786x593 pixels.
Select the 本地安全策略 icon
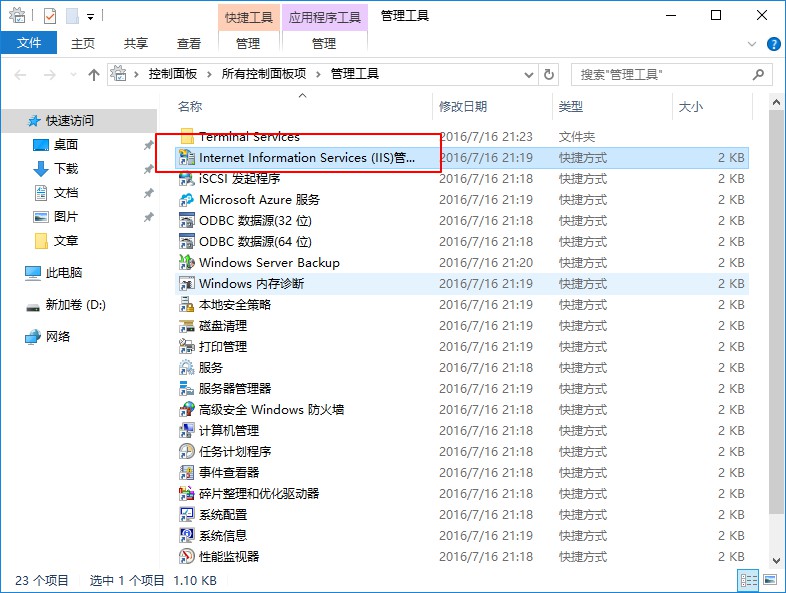coord(187,305)
